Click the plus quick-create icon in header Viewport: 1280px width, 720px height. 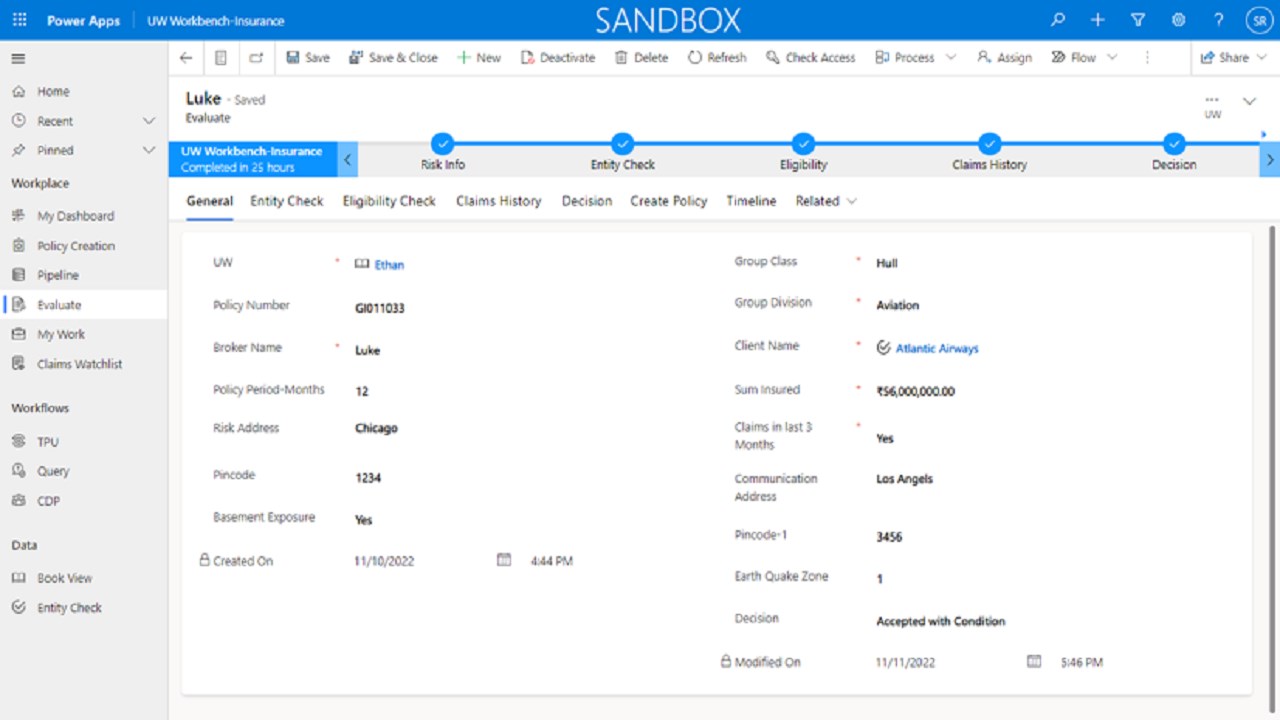pyautogui.click(x=1097, y=20)
